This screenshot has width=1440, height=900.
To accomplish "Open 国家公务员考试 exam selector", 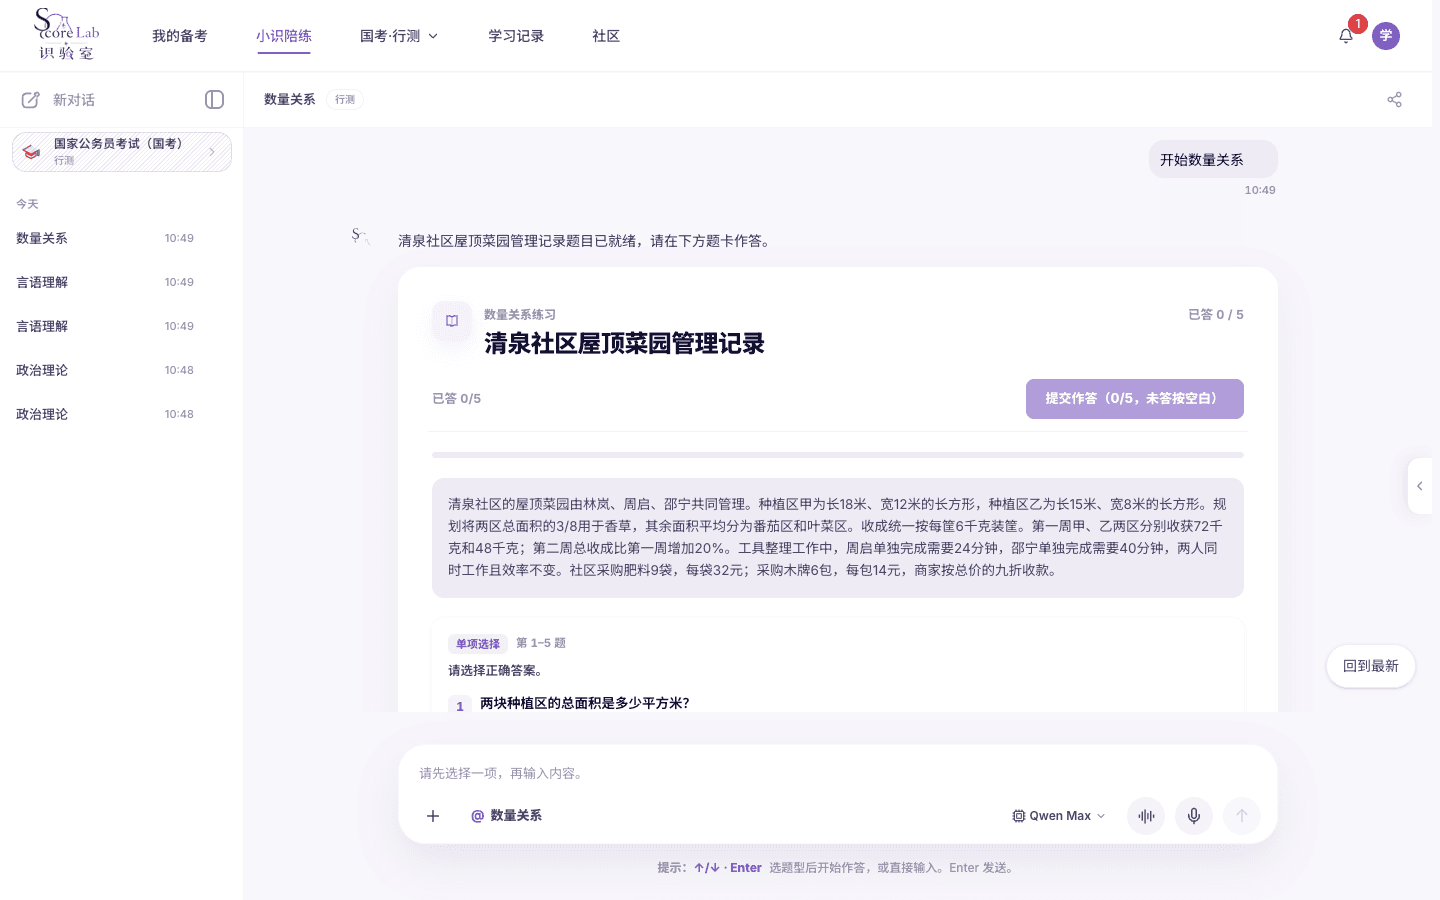I will (x=122, y=152).
